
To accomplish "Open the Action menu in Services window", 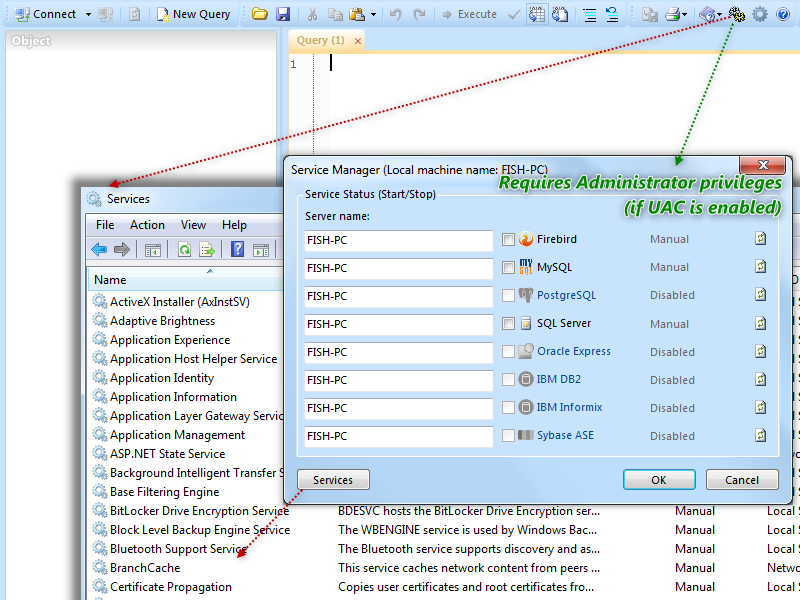I will pos(147,225).
